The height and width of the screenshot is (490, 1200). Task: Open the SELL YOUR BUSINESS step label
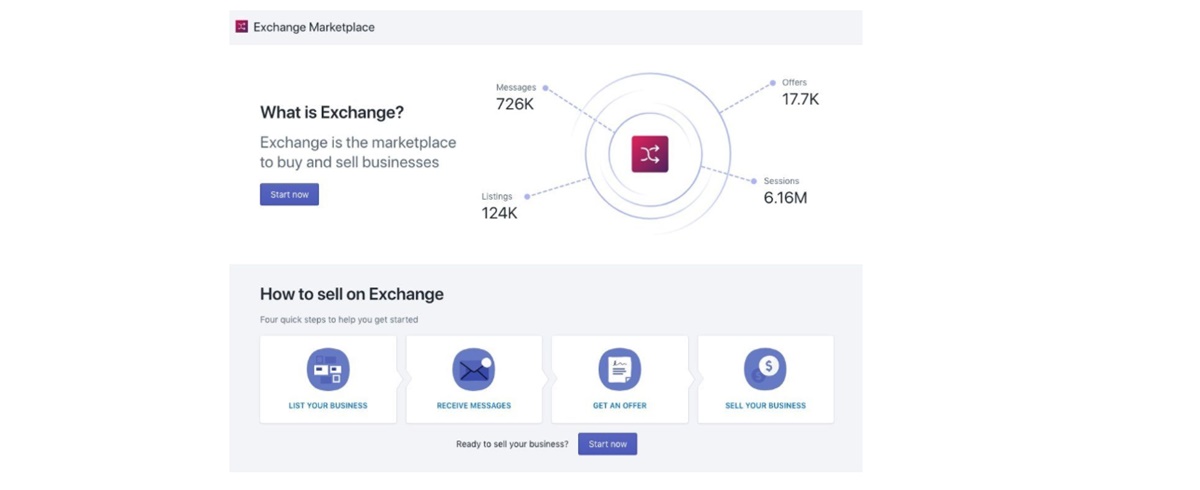(x=765, y=406)
